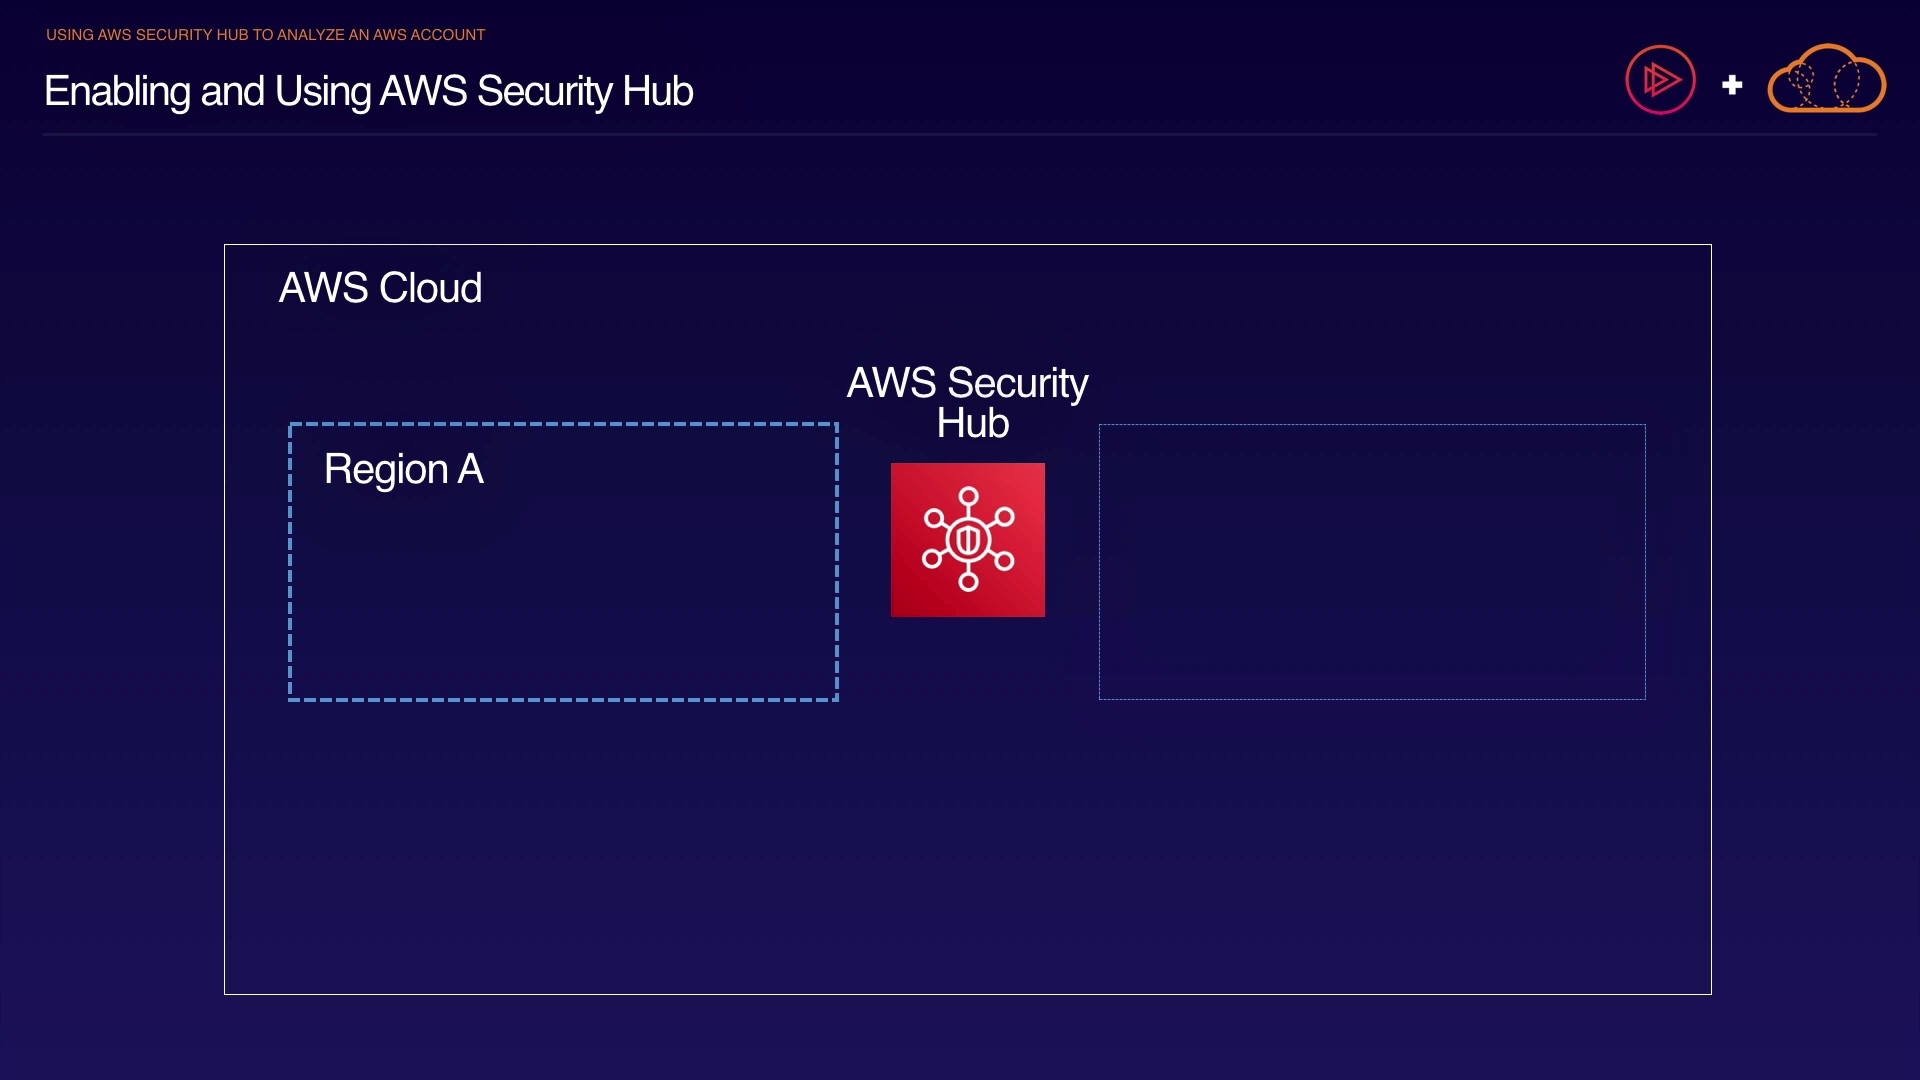The image size is (1920, 1080).
Task: Click the word "ANALYZE" in the orange header
Action: pos(310,35)
